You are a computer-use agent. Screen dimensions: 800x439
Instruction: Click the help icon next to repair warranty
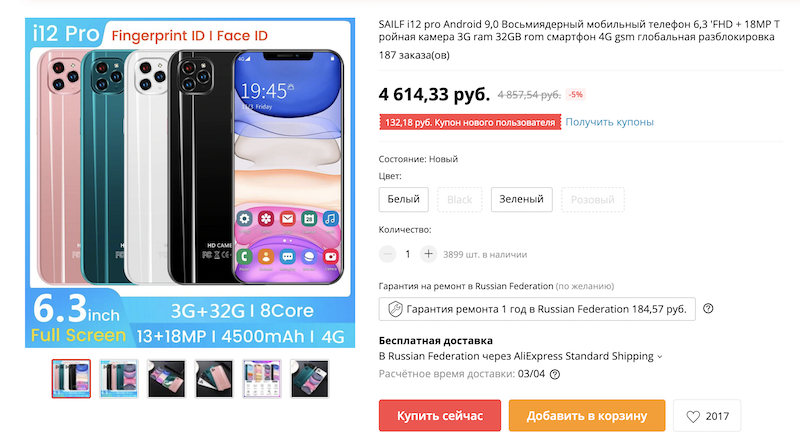(708, 308)
